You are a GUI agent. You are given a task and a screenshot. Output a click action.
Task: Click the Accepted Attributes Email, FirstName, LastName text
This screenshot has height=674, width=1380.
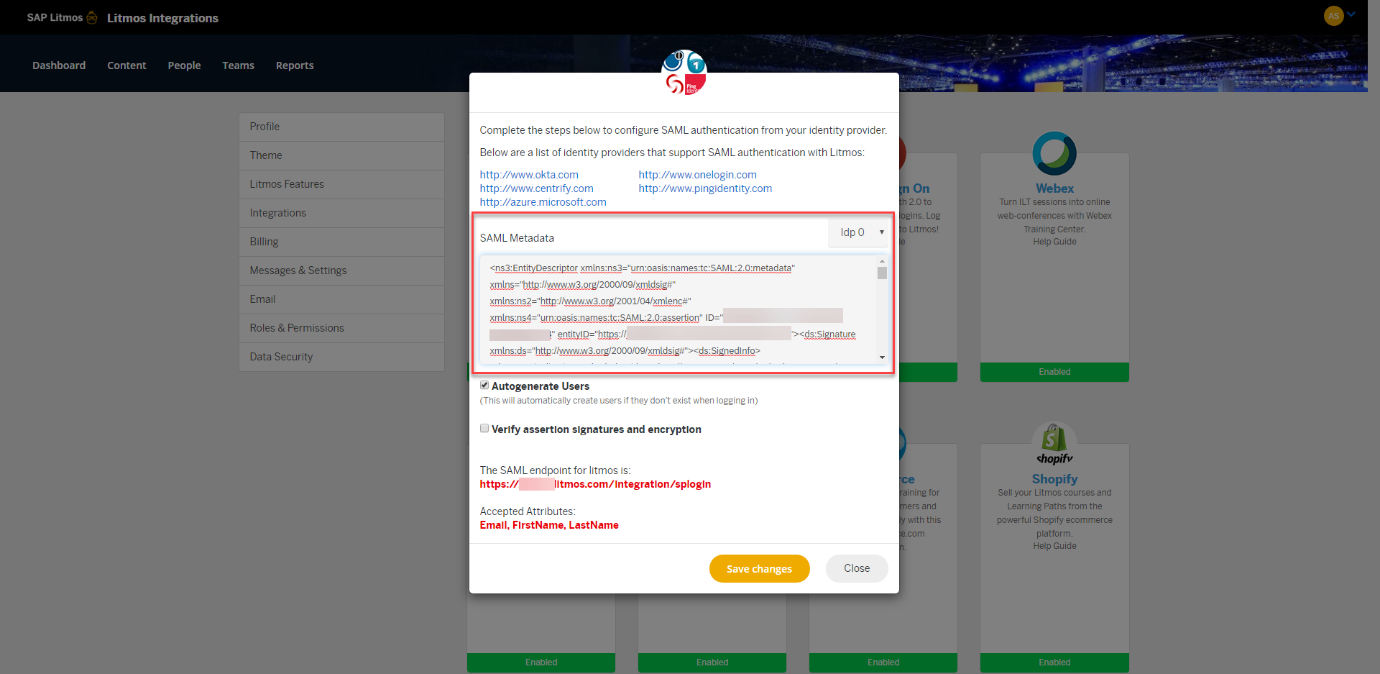pyautogui.click(x=549, y=525)
